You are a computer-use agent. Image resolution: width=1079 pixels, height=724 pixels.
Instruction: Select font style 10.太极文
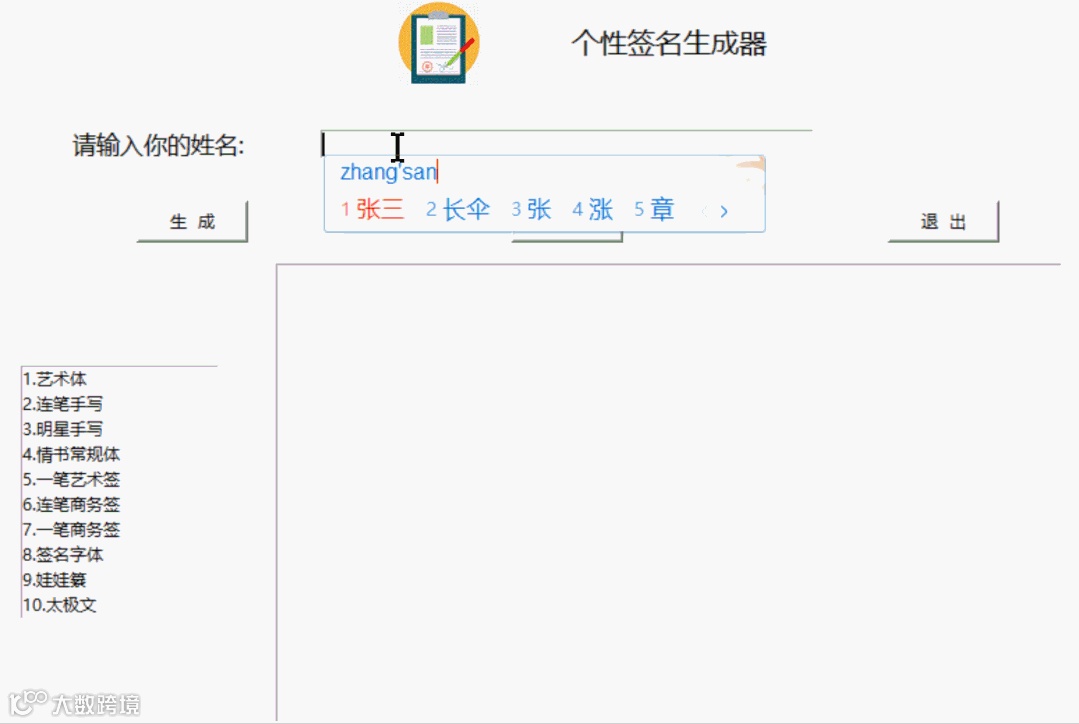[x=60, y=605]
